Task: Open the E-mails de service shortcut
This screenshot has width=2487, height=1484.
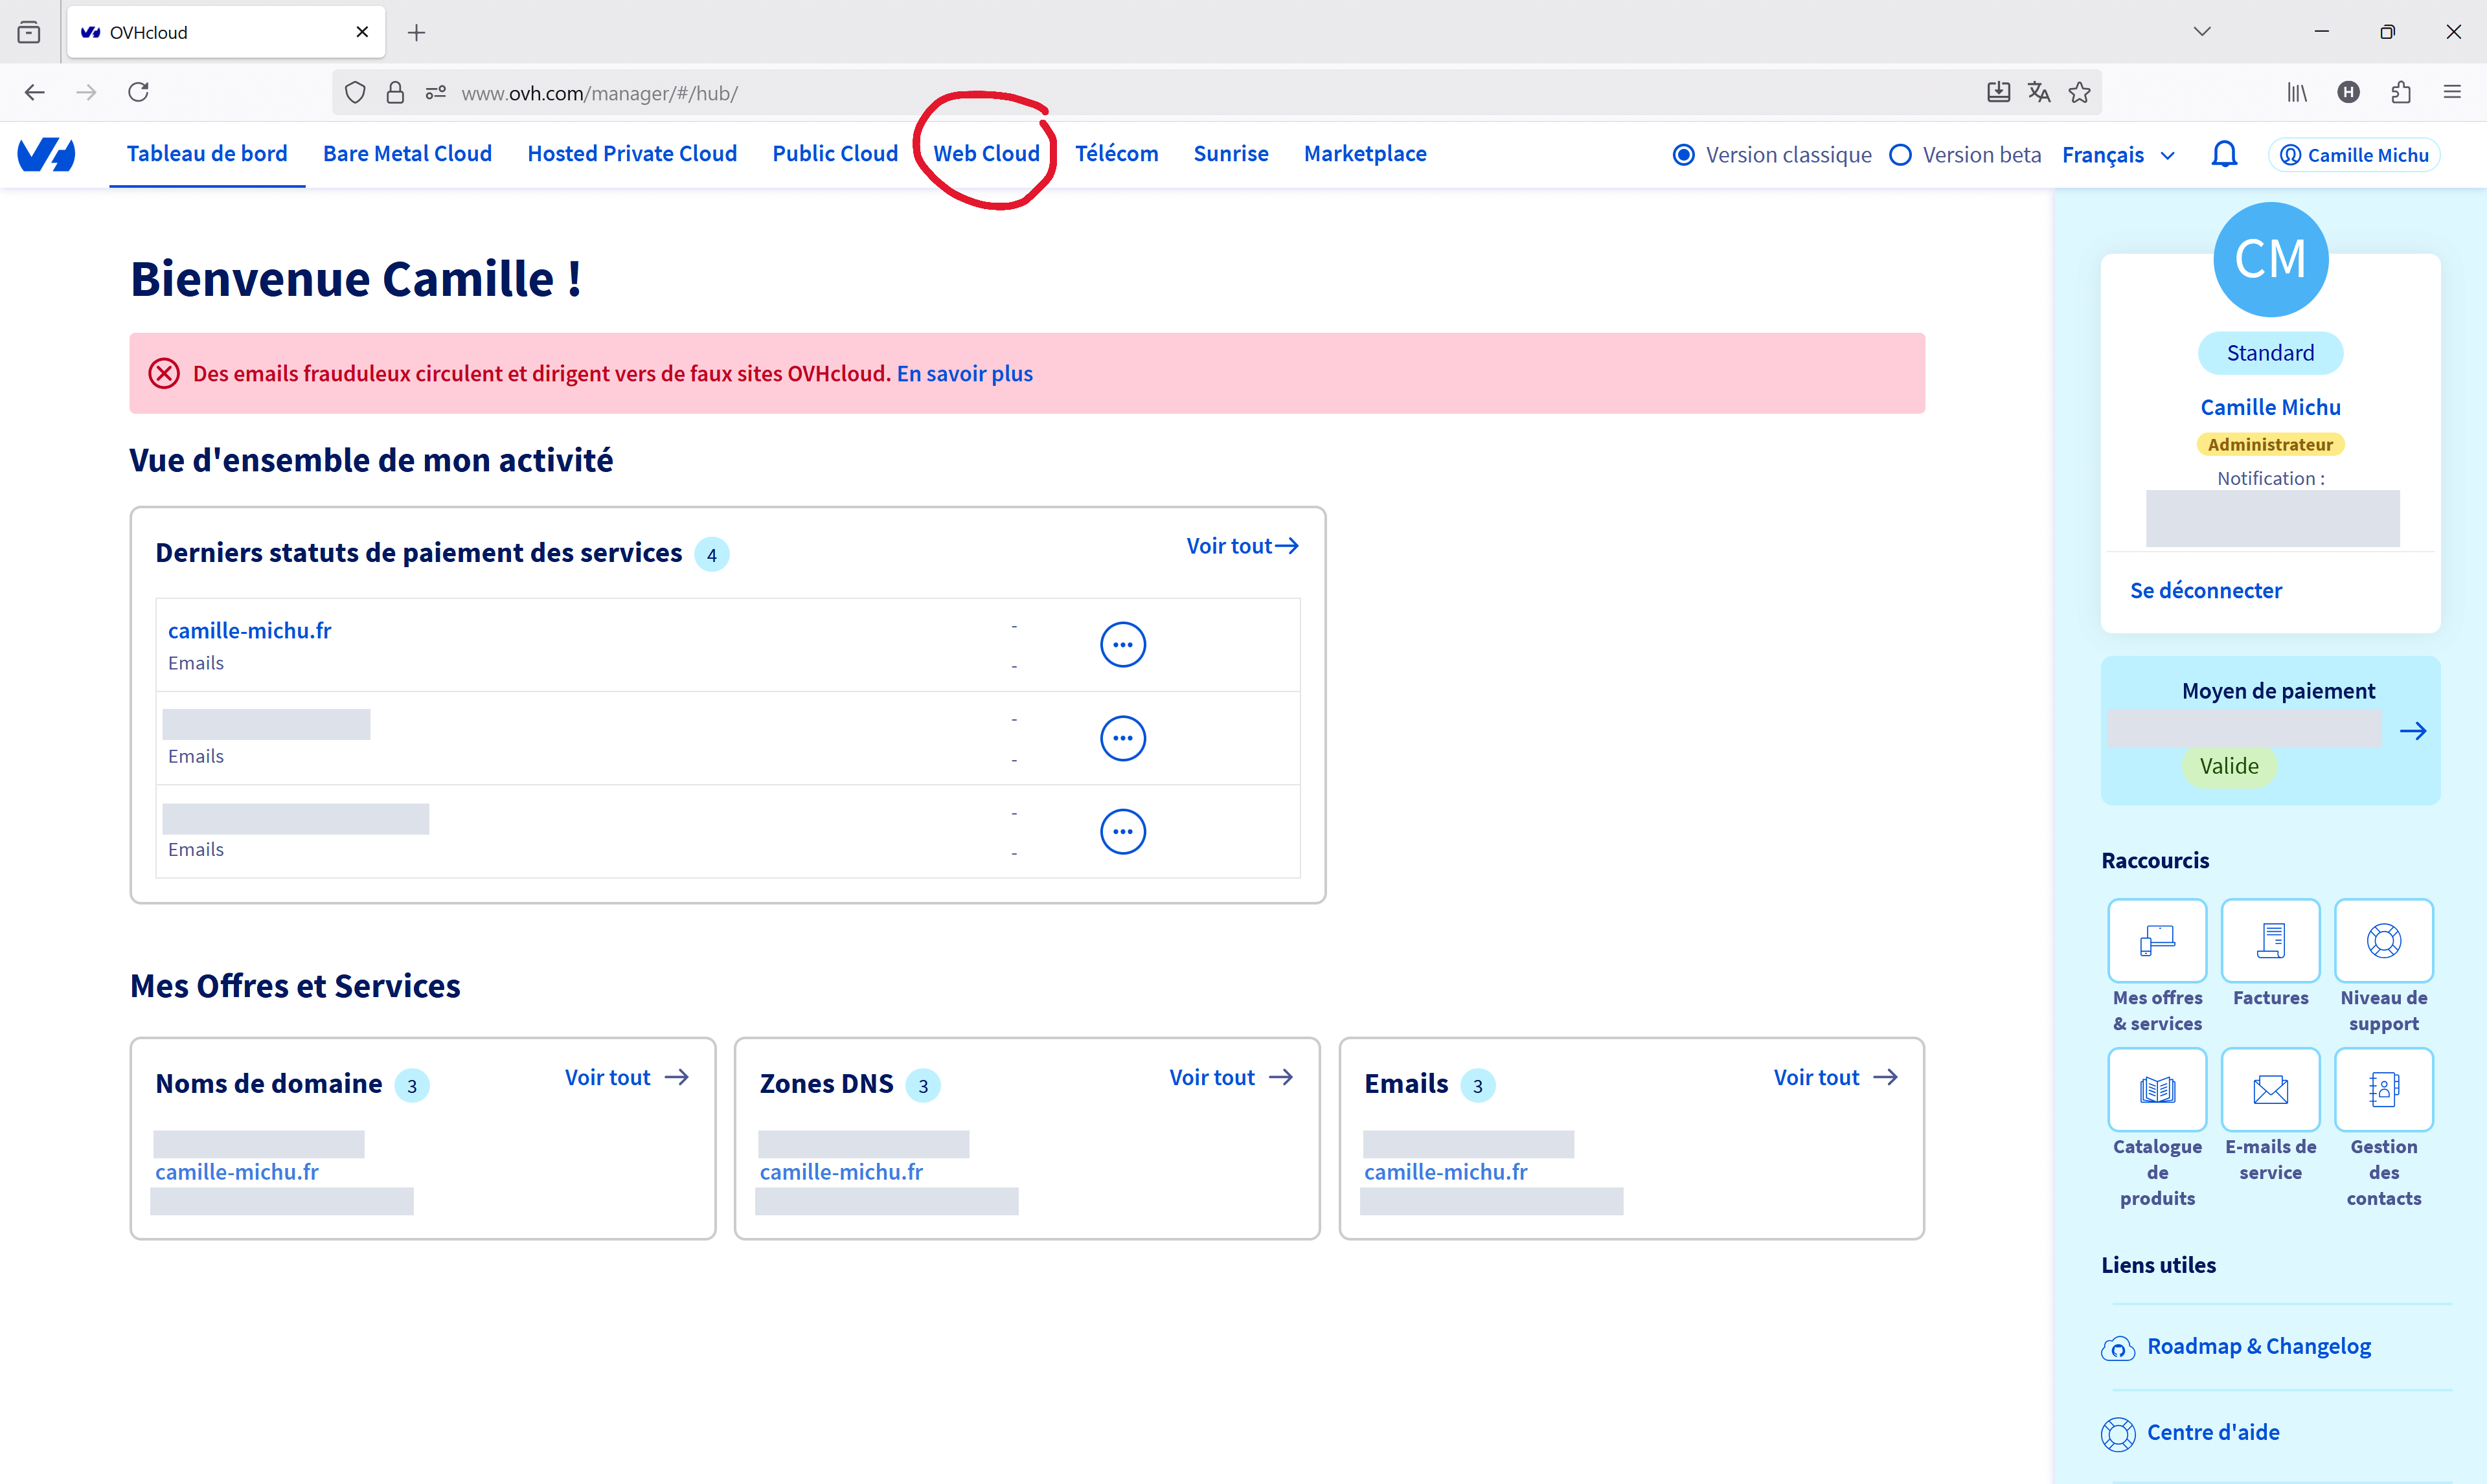Action: [x=2270, y=1089]
